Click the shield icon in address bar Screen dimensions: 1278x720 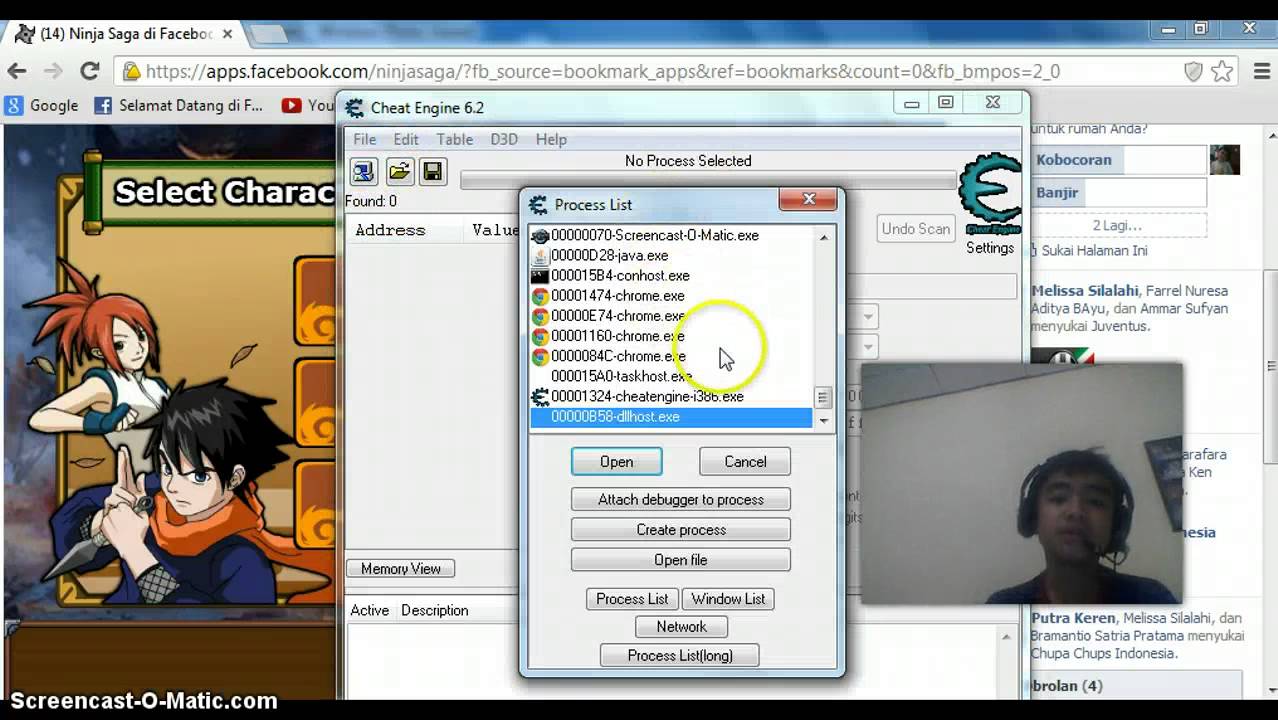[1193, 71]
